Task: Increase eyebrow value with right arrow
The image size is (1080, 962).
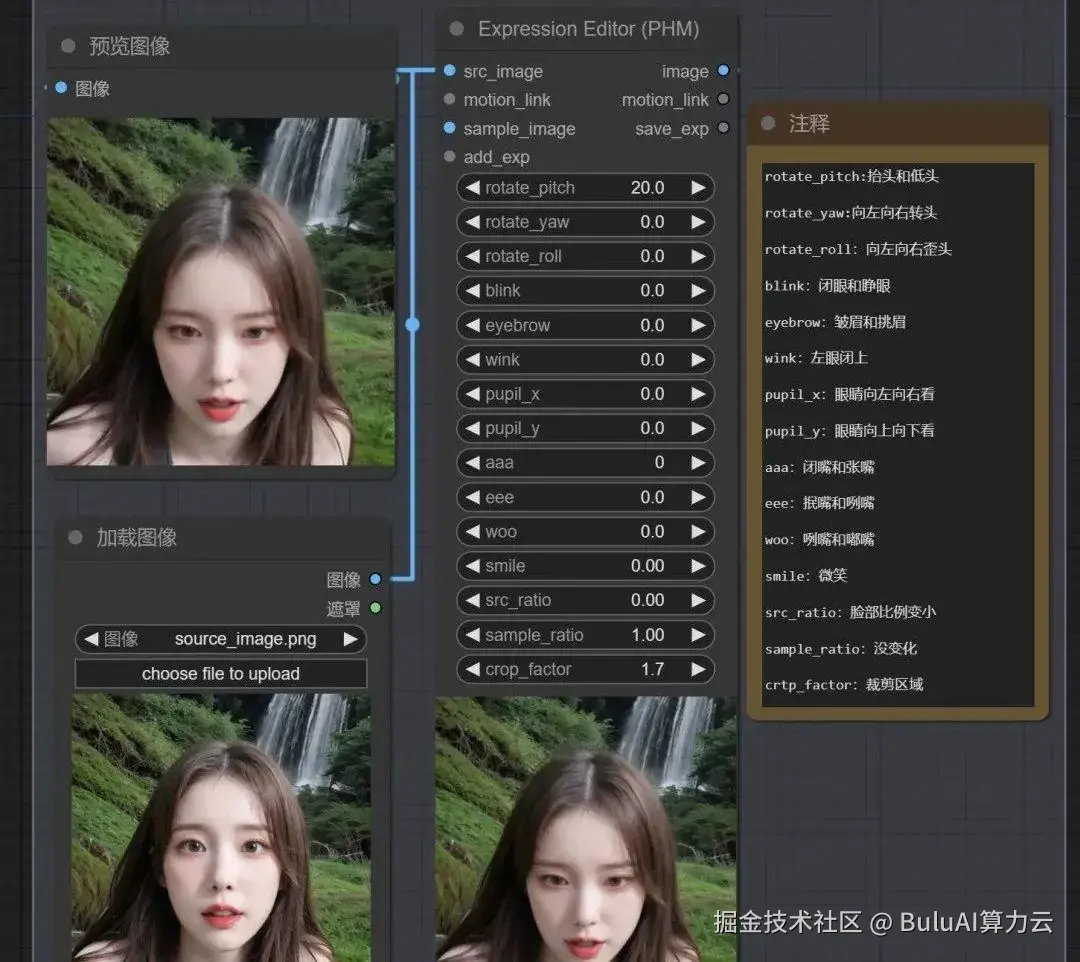Action: (x=698, y=326)
